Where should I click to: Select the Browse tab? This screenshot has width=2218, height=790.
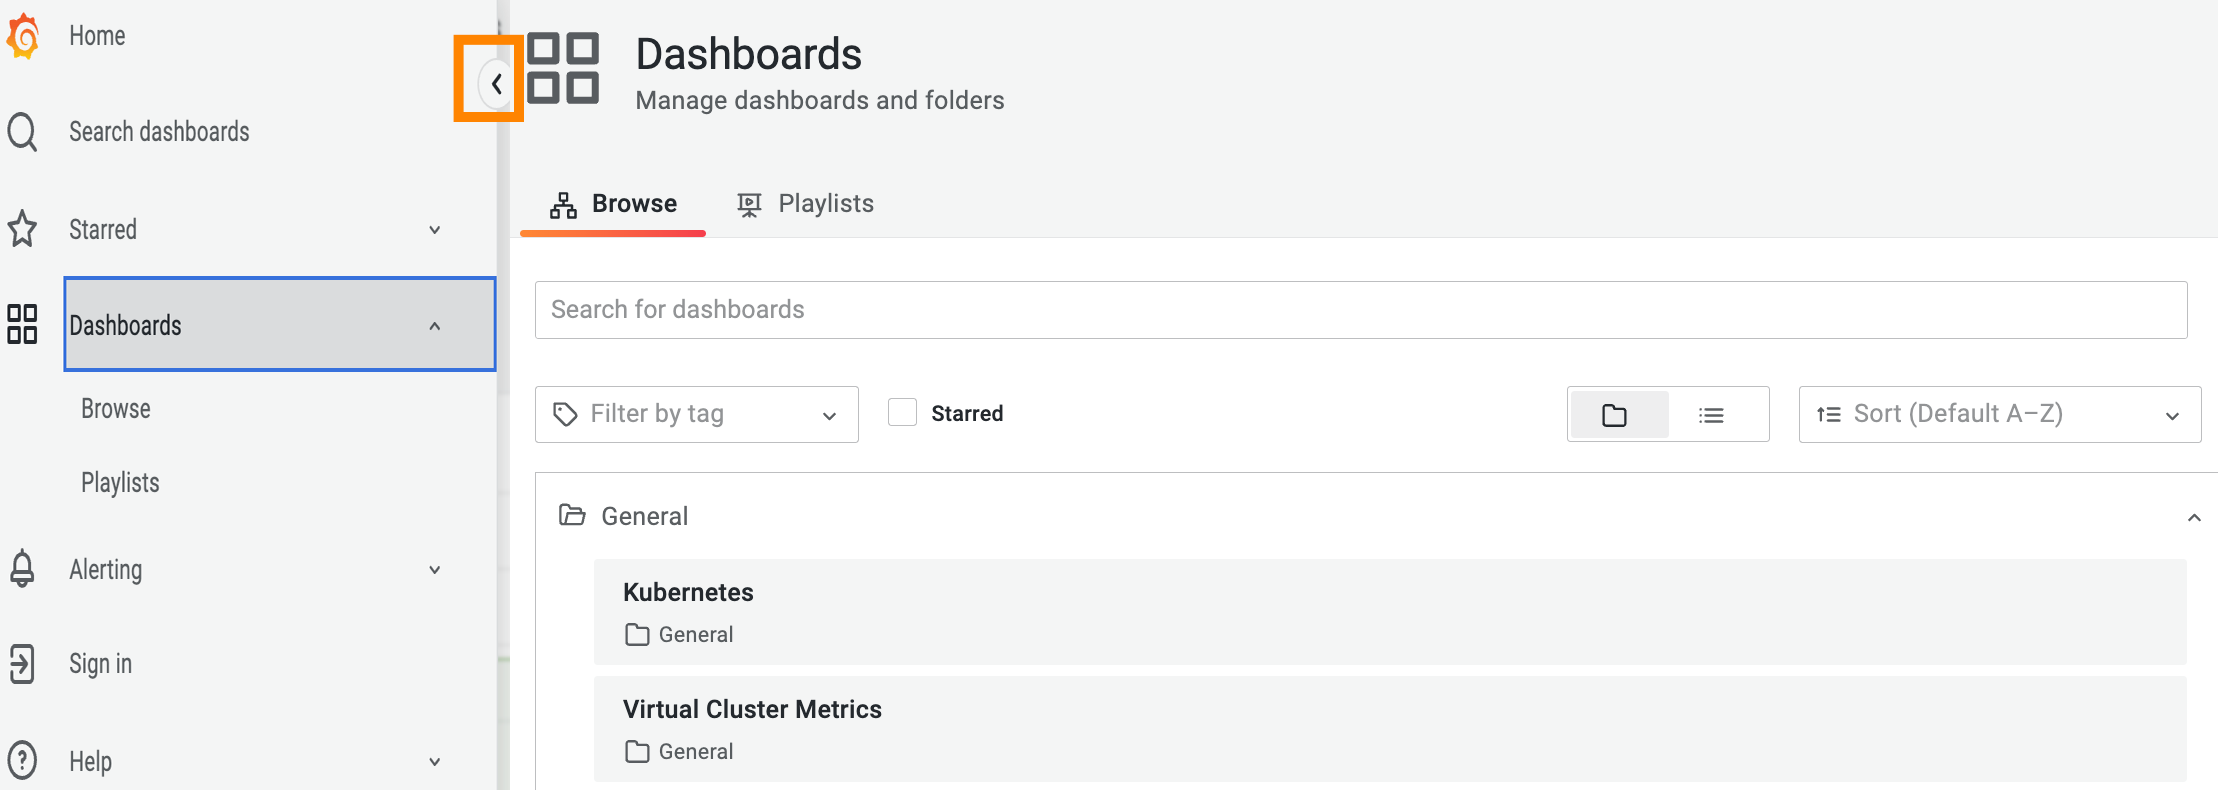pos(613,204)
